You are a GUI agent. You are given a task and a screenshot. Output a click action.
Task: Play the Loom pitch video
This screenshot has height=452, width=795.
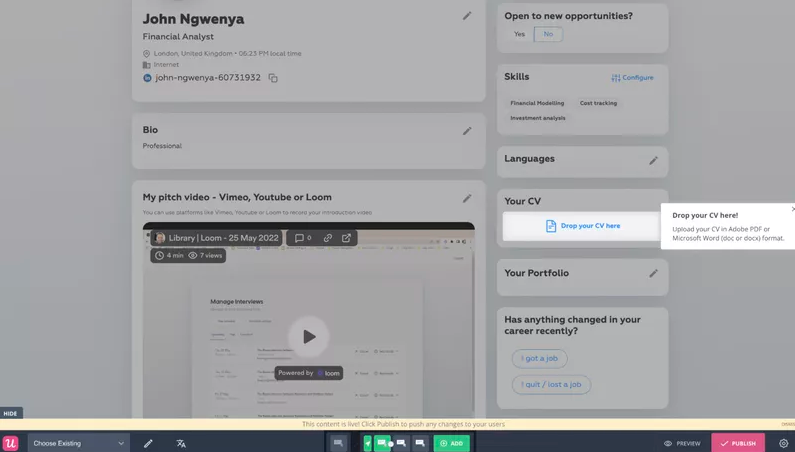click(x=309, y=337)
